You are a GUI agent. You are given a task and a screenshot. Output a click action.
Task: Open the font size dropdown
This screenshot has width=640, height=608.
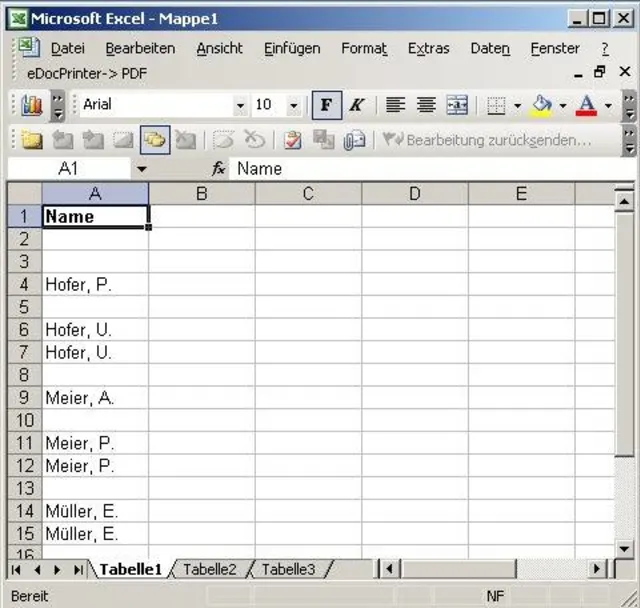point(293,106)
